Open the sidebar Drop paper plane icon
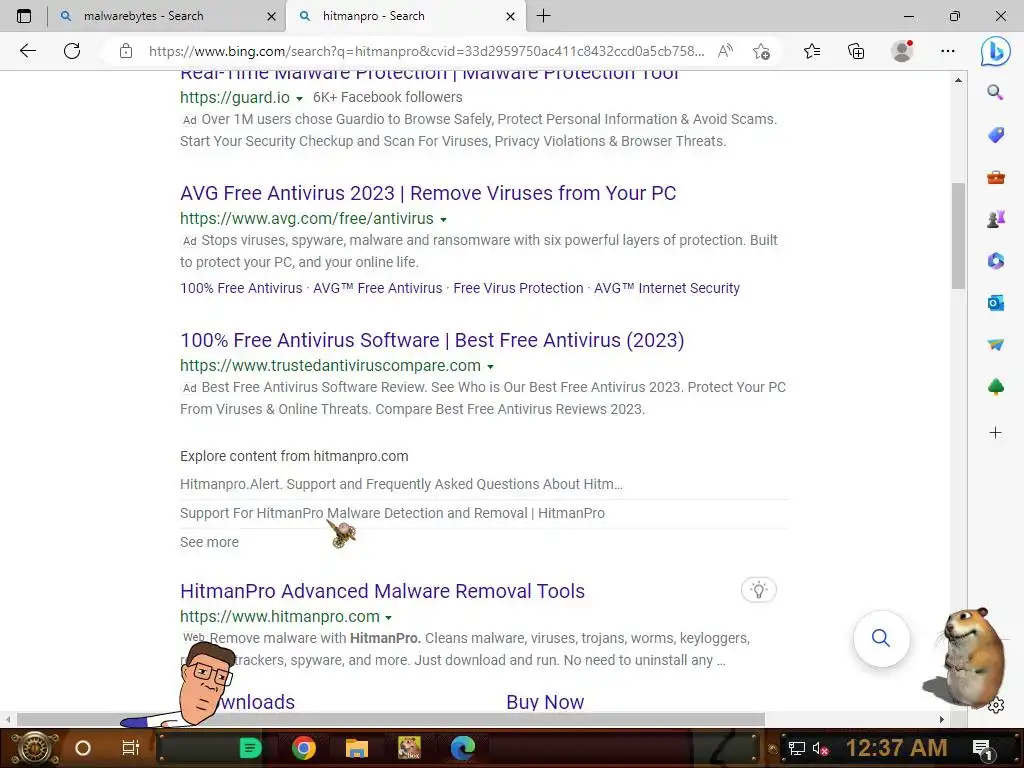 [x=995, y=344]
